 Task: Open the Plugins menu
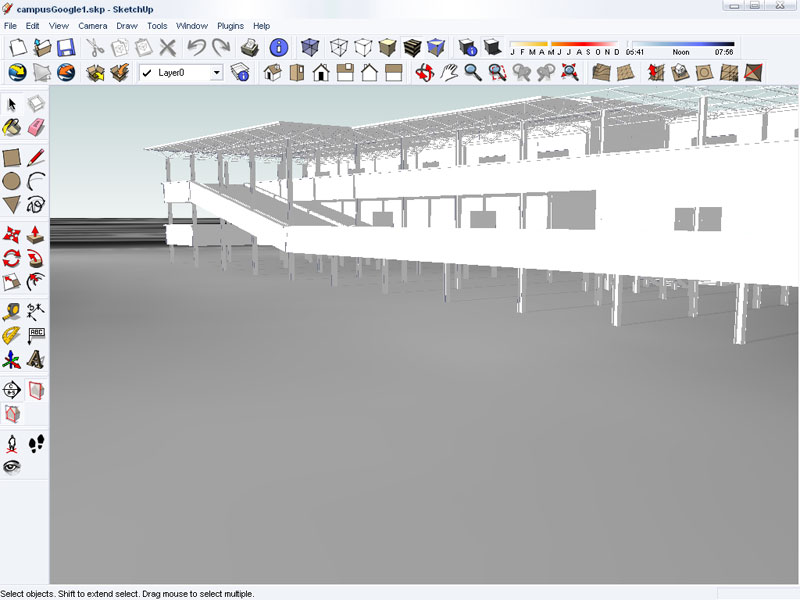point(230,25)
